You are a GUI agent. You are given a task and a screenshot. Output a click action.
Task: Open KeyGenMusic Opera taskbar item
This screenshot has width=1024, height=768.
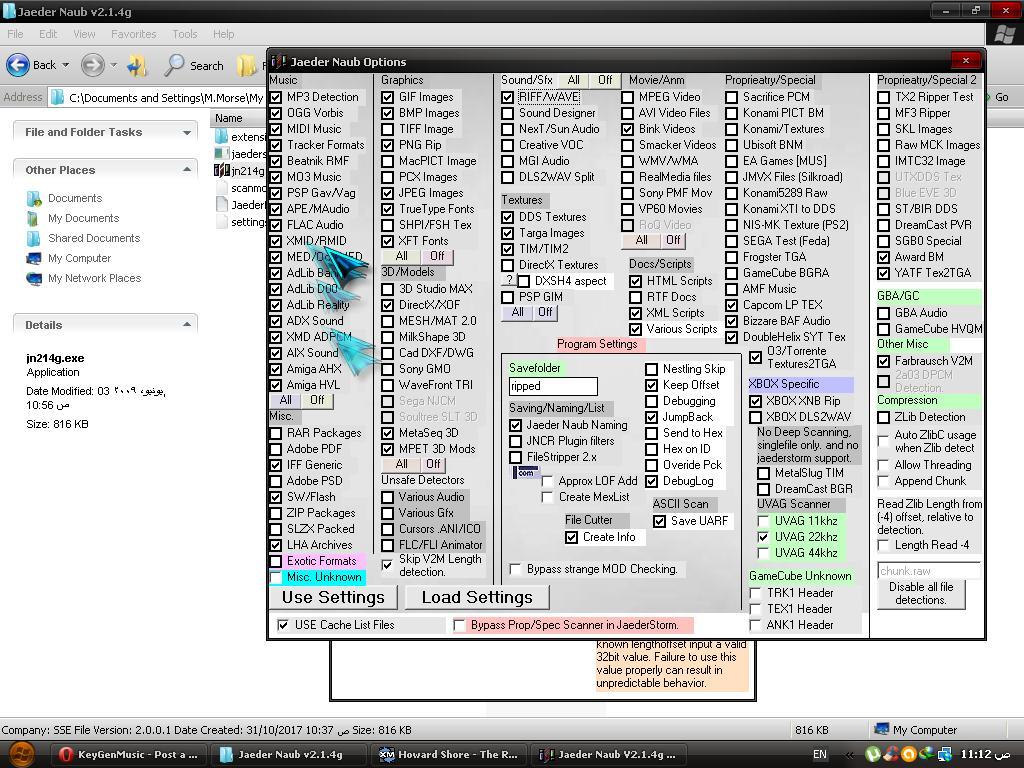(x=127, y=754)
